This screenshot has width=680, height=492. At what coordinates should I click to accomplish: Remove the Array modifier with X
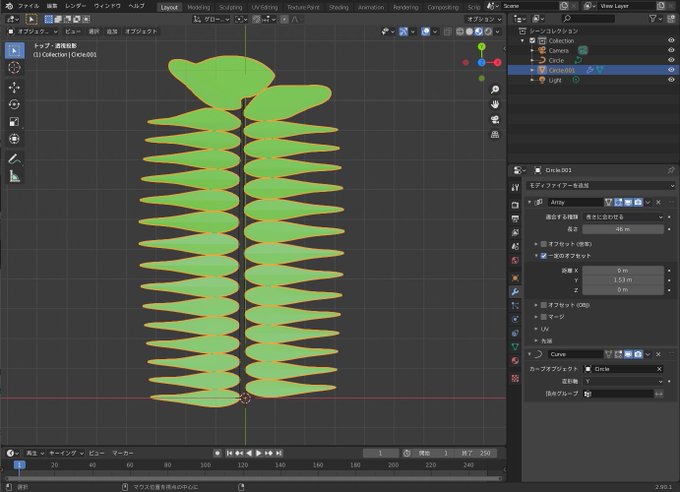tap(658, 202)
